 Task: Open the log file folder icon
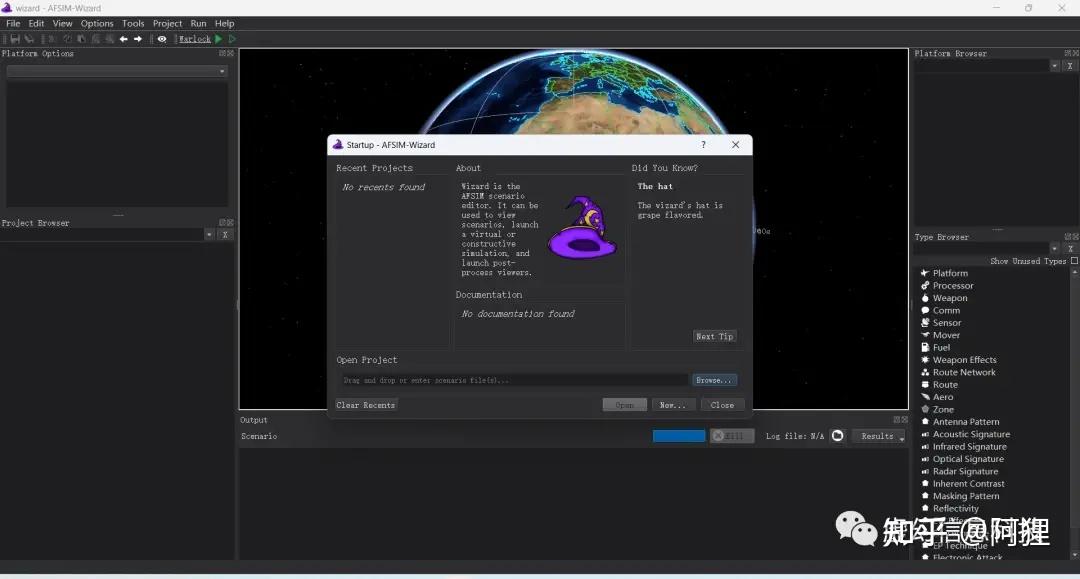pos(838,436)
